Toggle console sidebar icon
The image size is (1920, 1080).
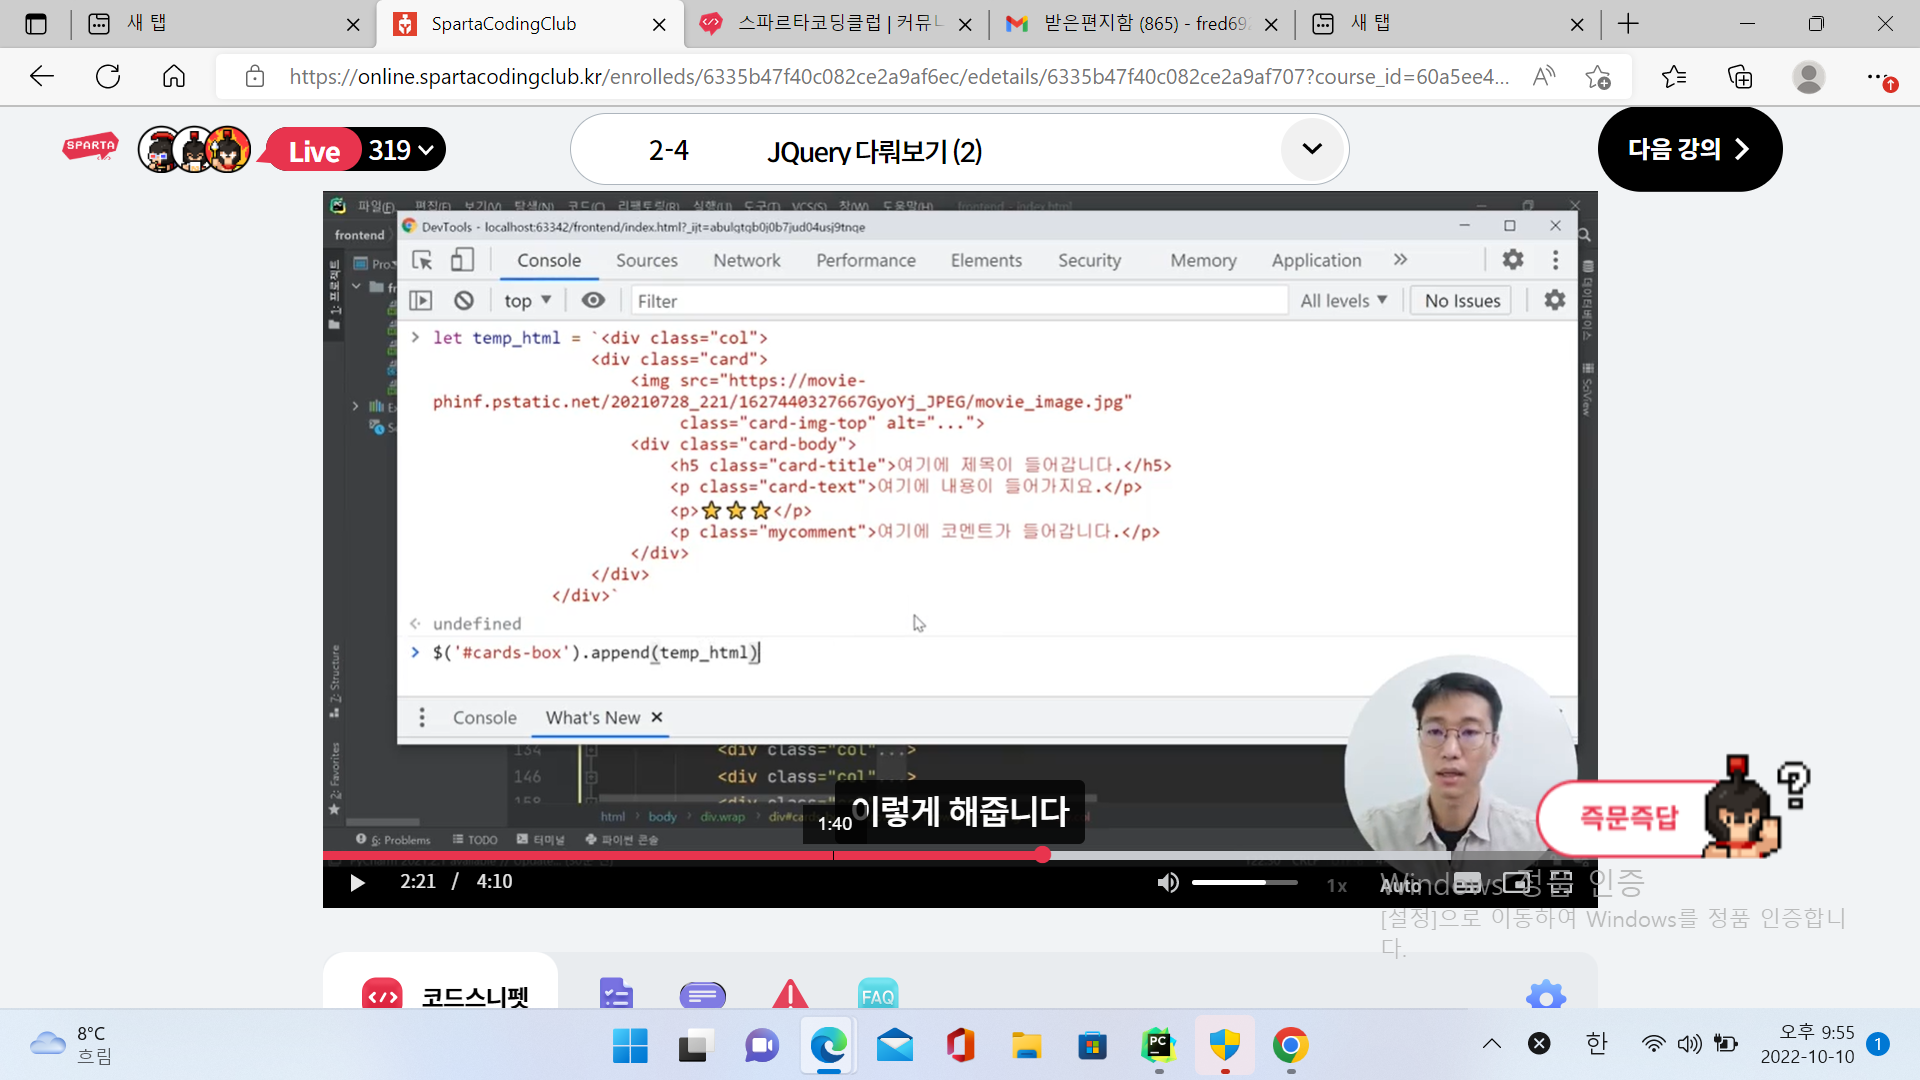[x=421, y=300]
